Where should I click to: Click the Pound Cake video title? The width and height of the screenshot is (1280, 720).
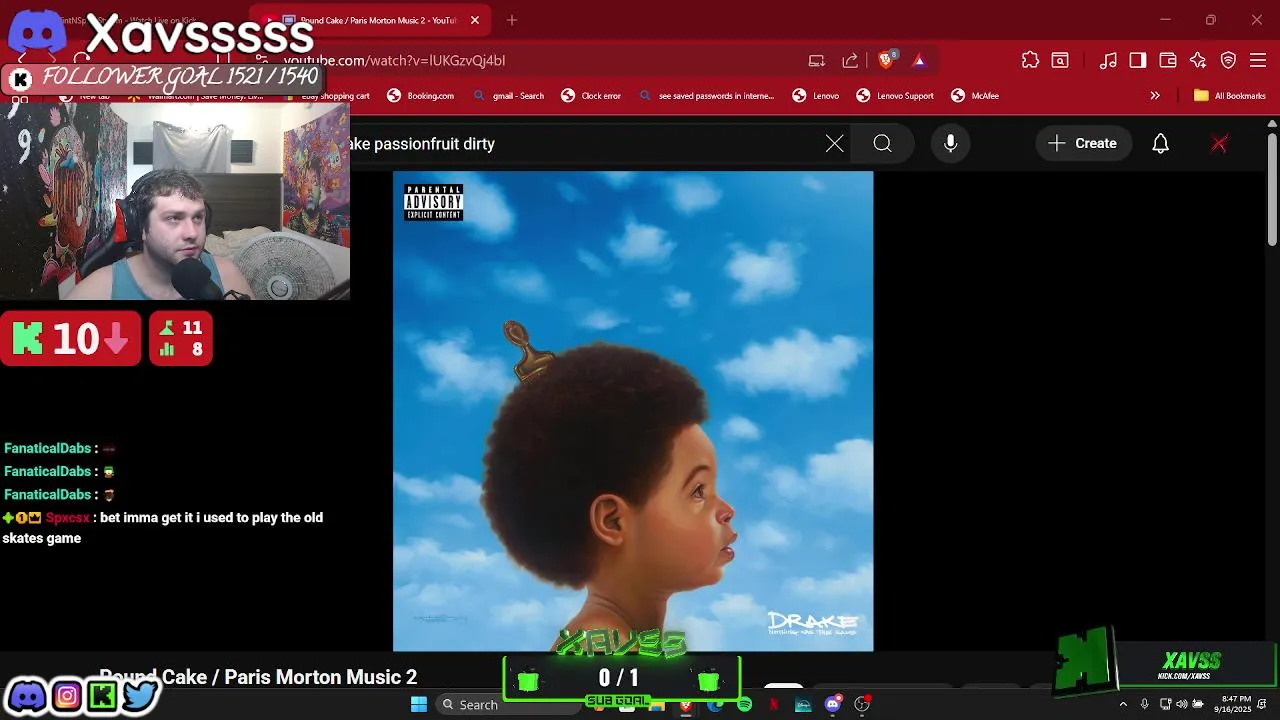point(258,678)
